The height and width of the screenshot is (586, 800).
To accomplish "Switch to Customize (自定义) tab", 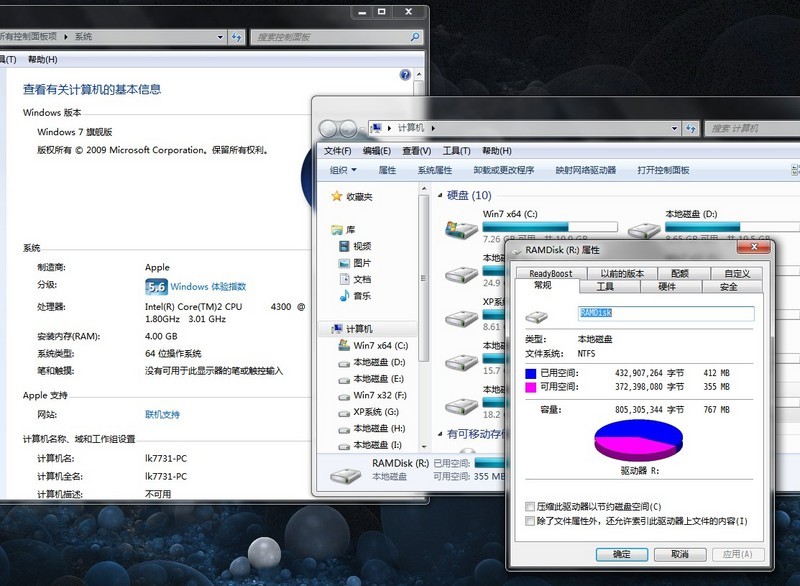I will (x=737, y=273).
